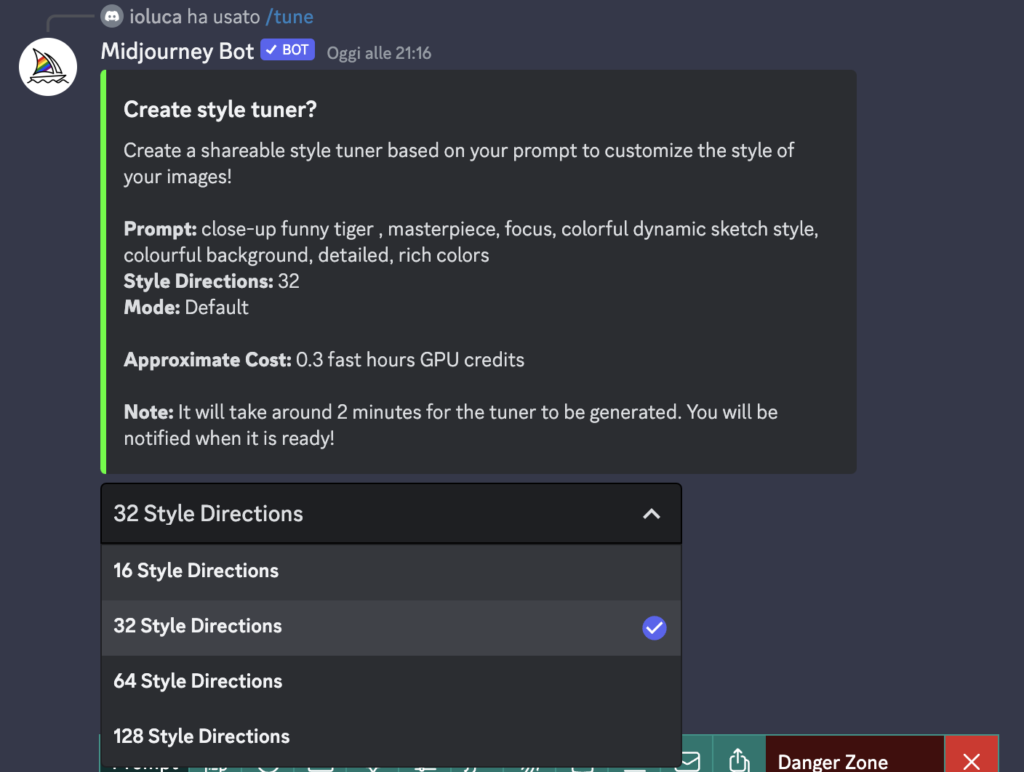Click the 'Oggi alle 21:16' timestamp
Viewport: 1024px width, 772px height.
coord(379,53)
